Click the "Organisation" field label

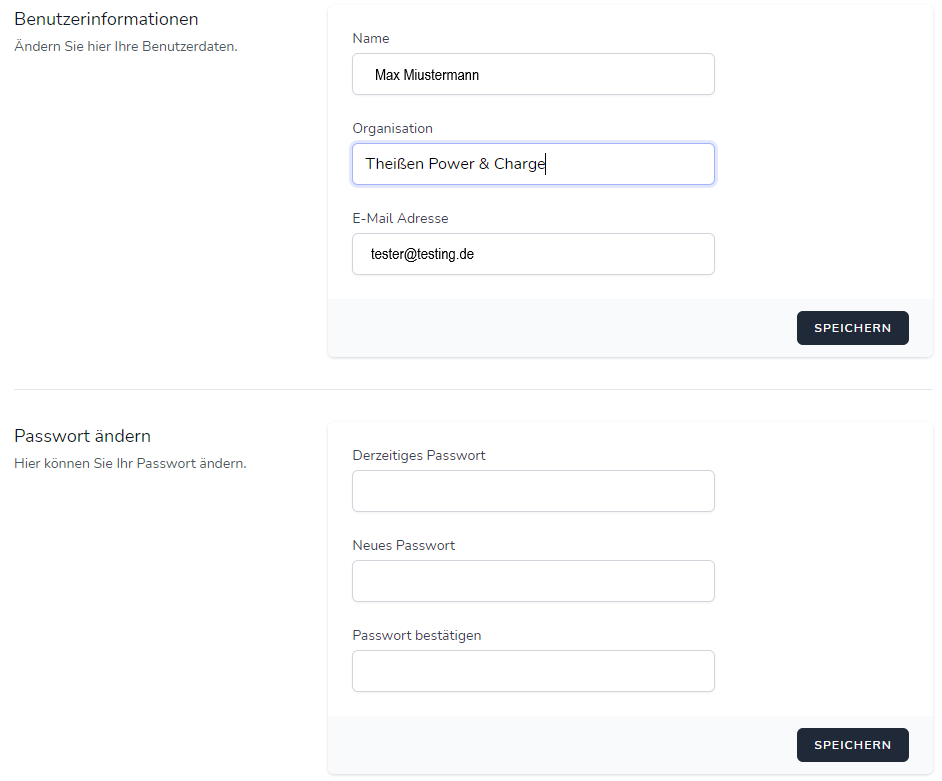(x=392, y=128)
